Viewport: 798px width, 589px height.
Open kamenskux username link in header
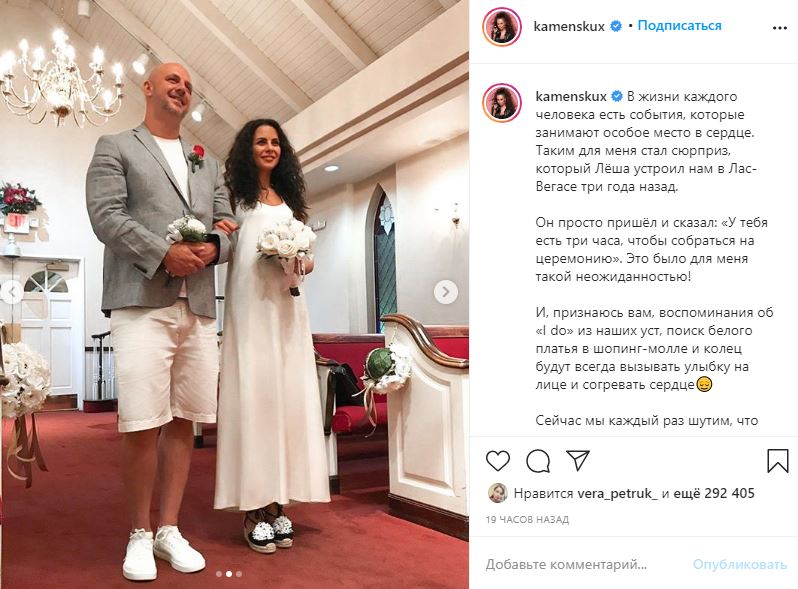[x=568, y=26]
